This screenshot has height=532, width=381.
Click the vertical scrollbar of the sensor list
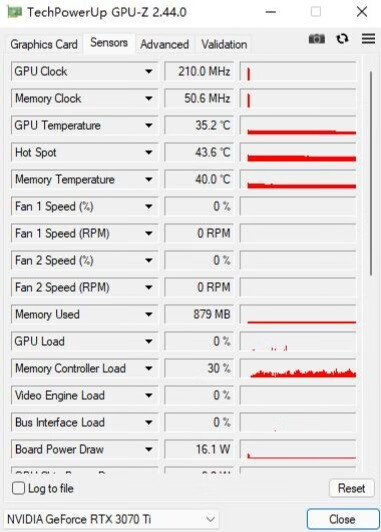coord(371,173)
